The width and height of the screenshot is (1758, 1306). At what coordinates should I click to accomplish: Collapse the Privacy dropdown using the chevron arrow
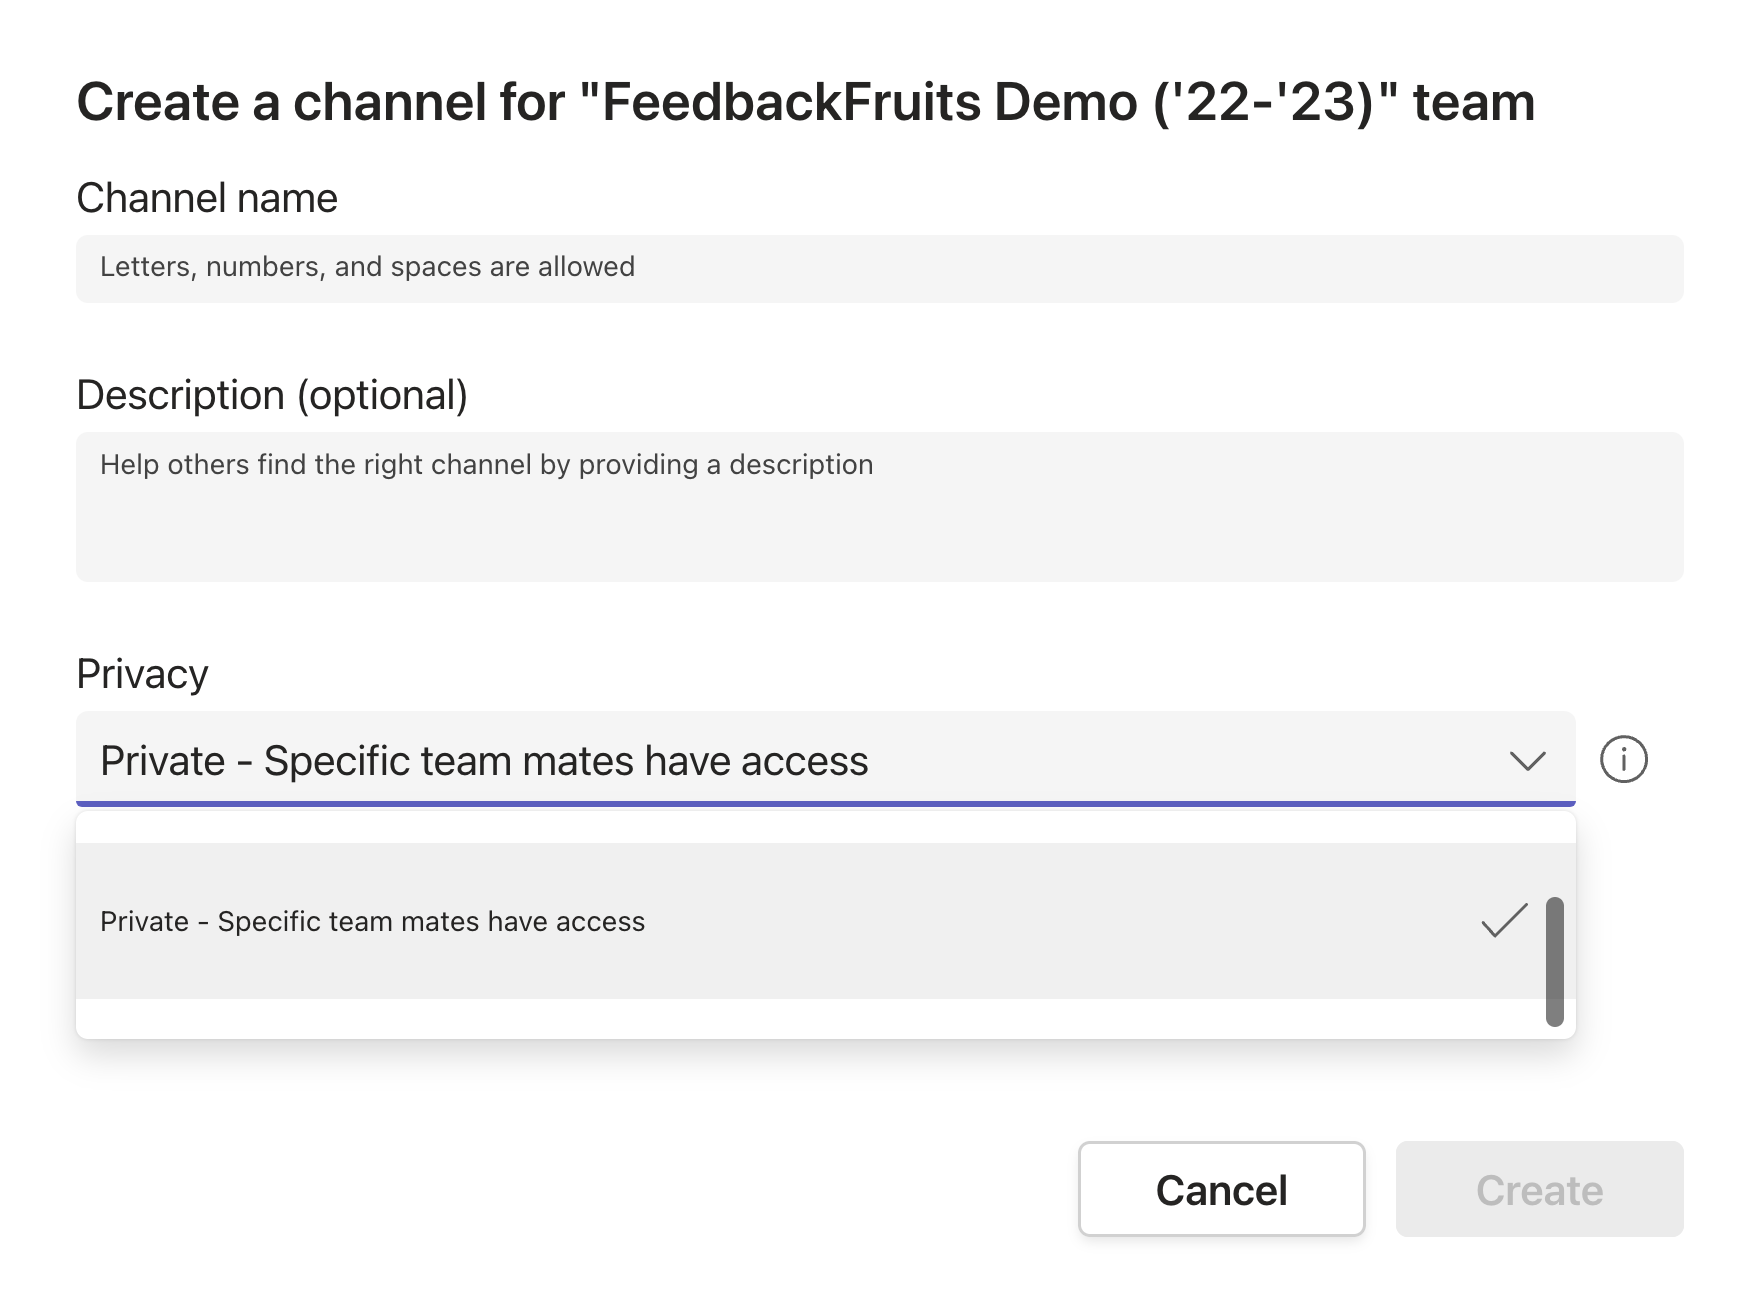pos(1527,761)
